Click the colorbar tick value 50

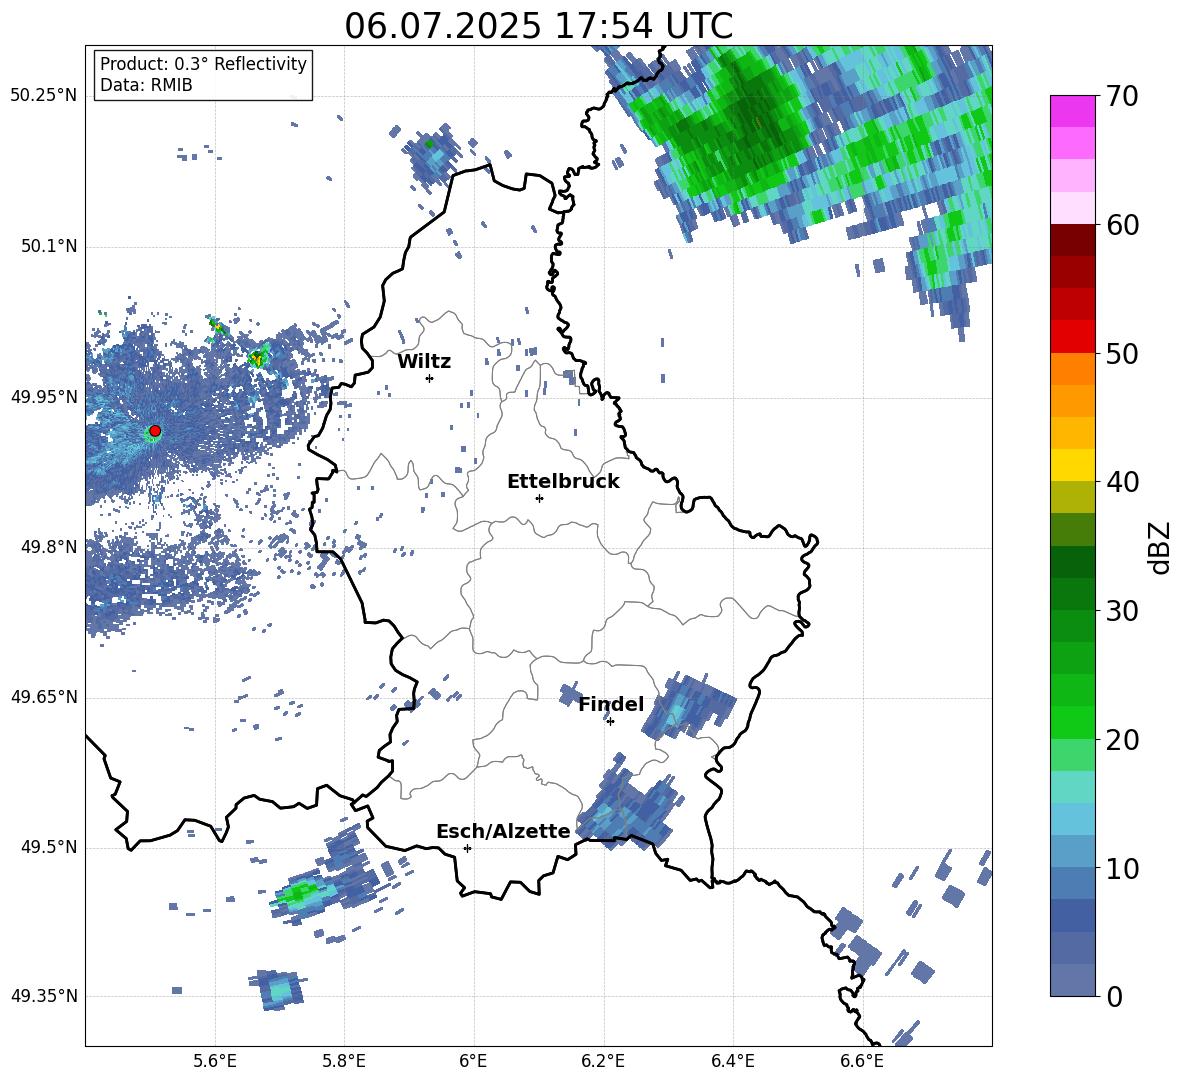1122,354
